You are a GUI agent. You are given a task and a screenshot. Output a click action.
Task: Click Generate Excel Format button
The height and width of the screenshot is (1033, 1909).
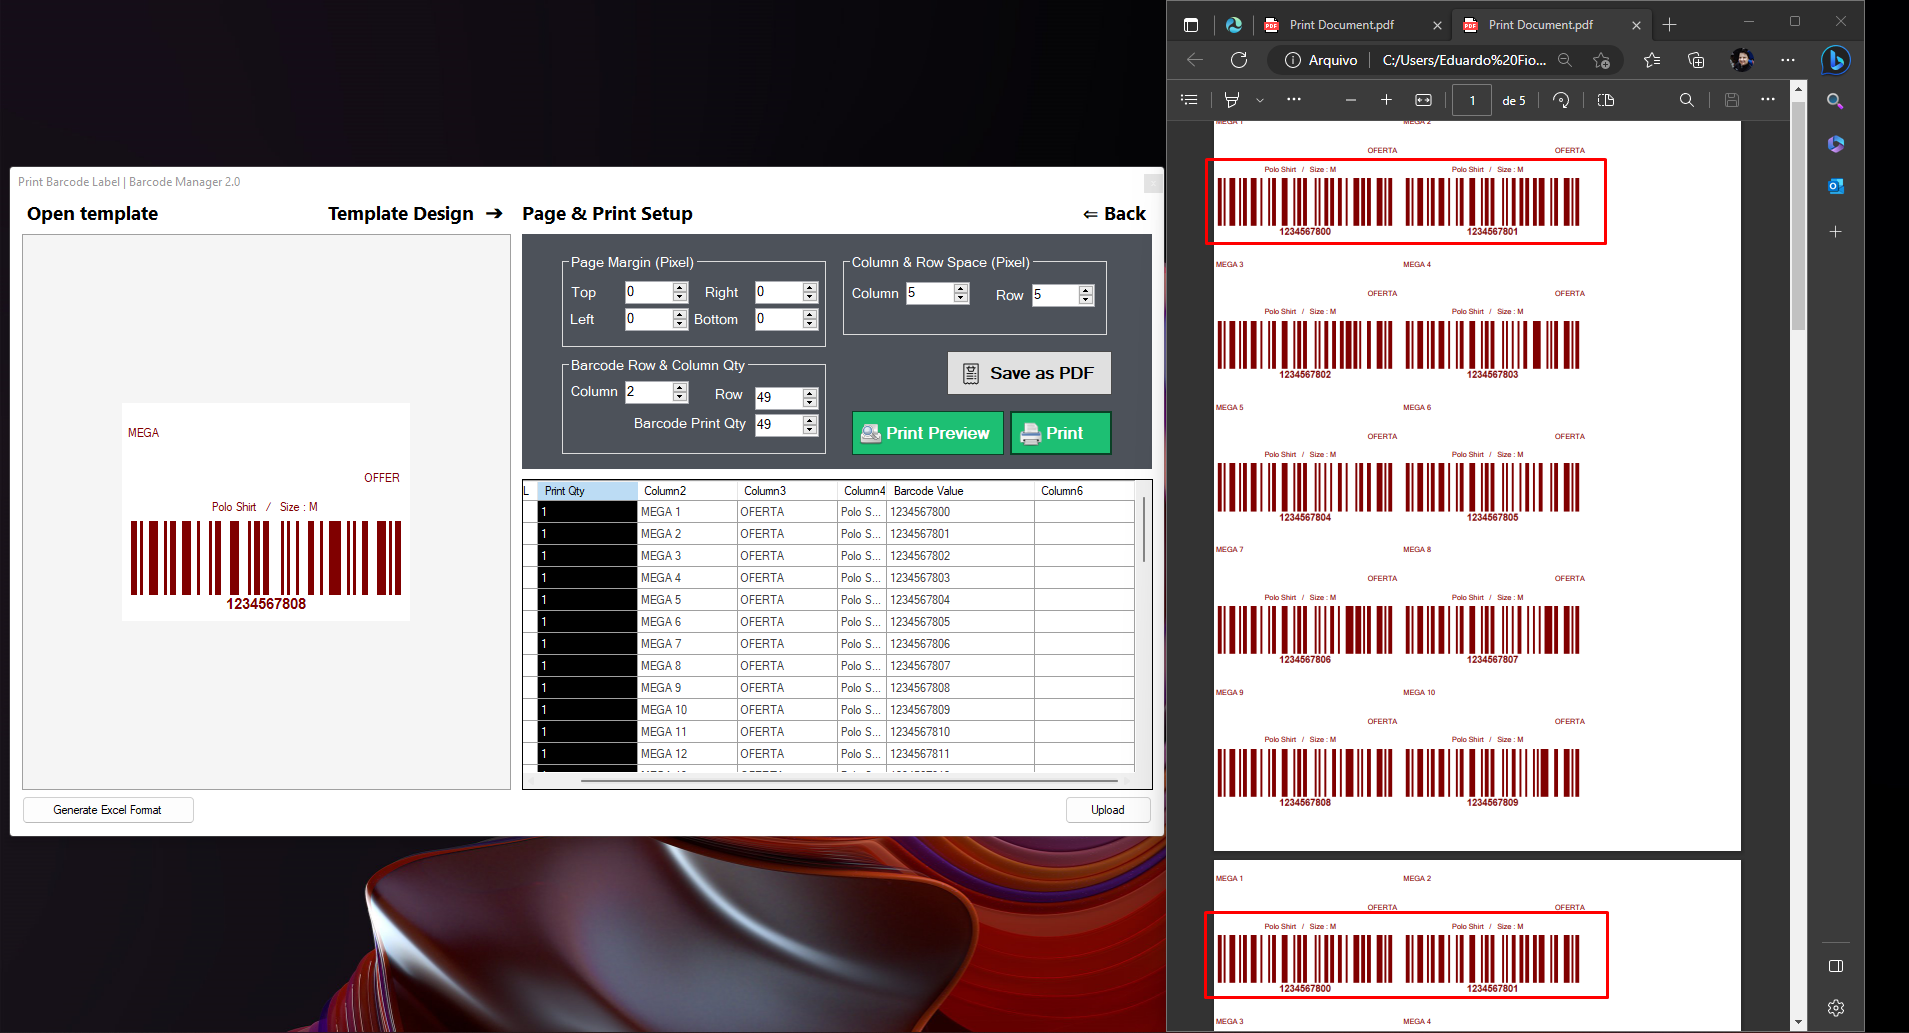108,810
